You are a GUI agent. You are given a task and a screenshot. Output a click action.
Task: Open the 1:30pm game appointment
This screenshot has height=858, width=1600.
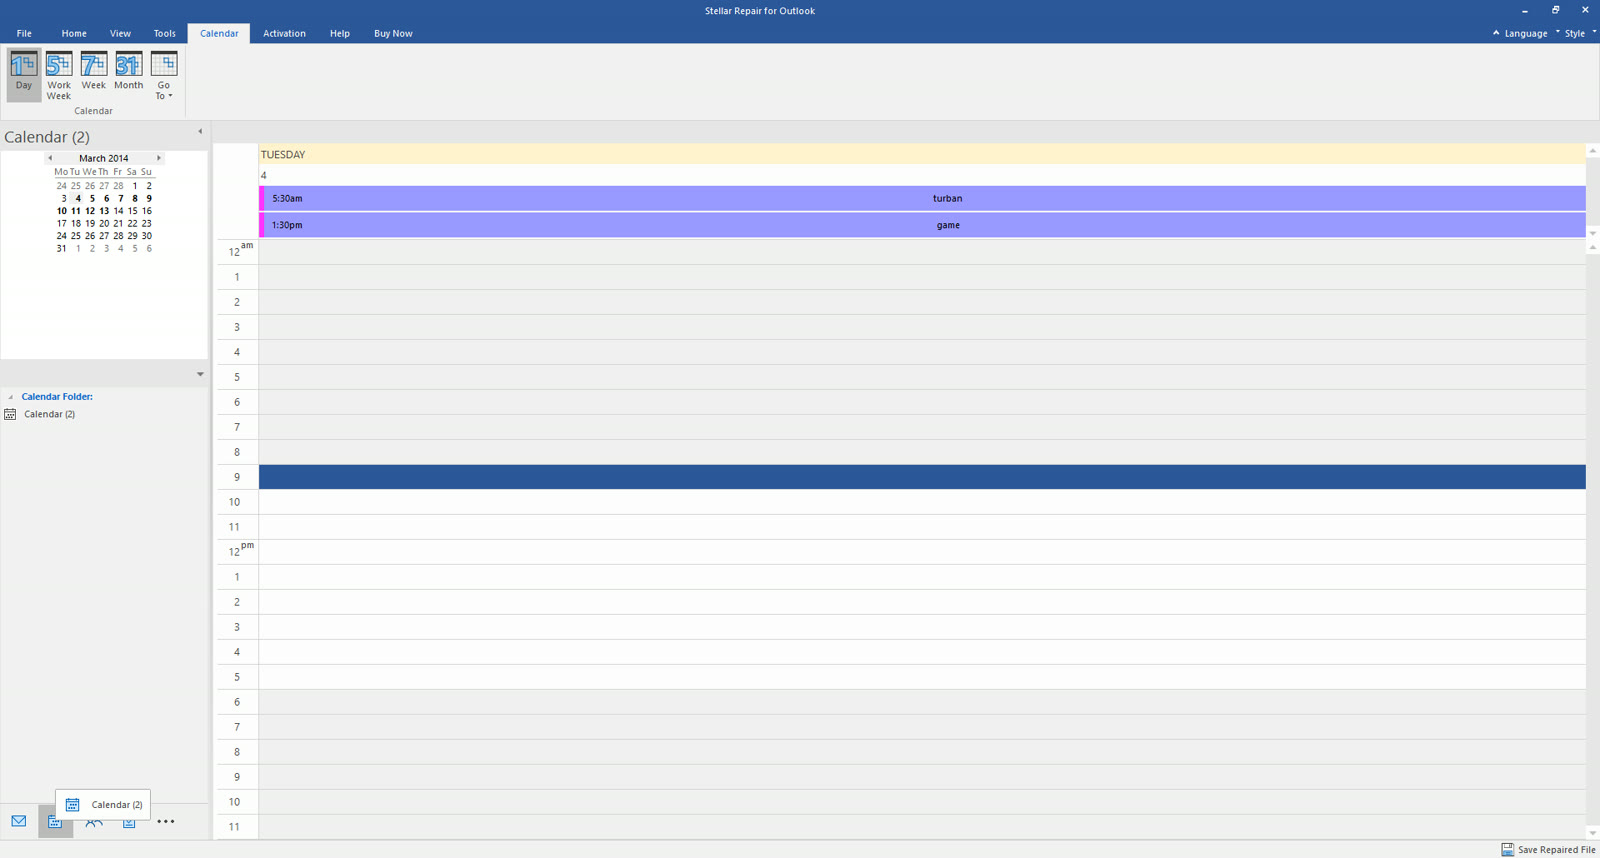(922, 225)
